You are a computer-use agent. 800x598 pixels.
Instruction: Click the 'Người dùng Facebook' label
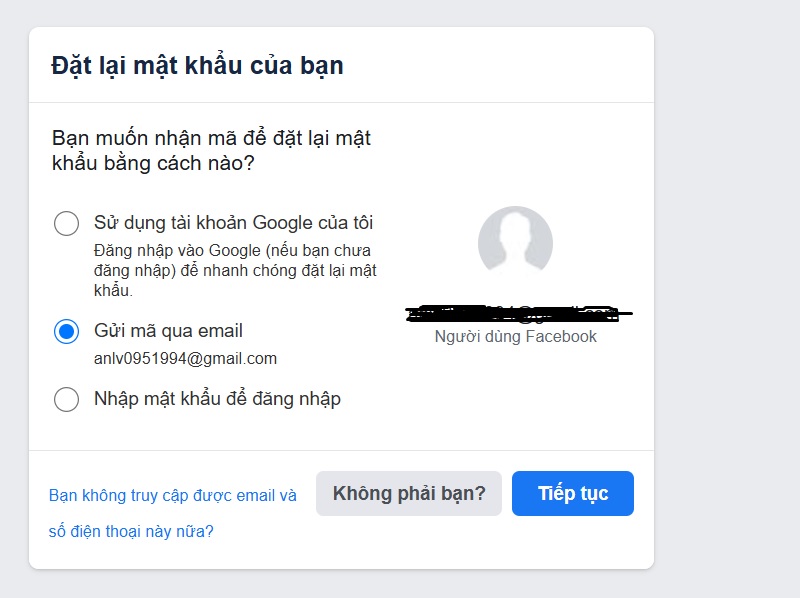[517, 337]
